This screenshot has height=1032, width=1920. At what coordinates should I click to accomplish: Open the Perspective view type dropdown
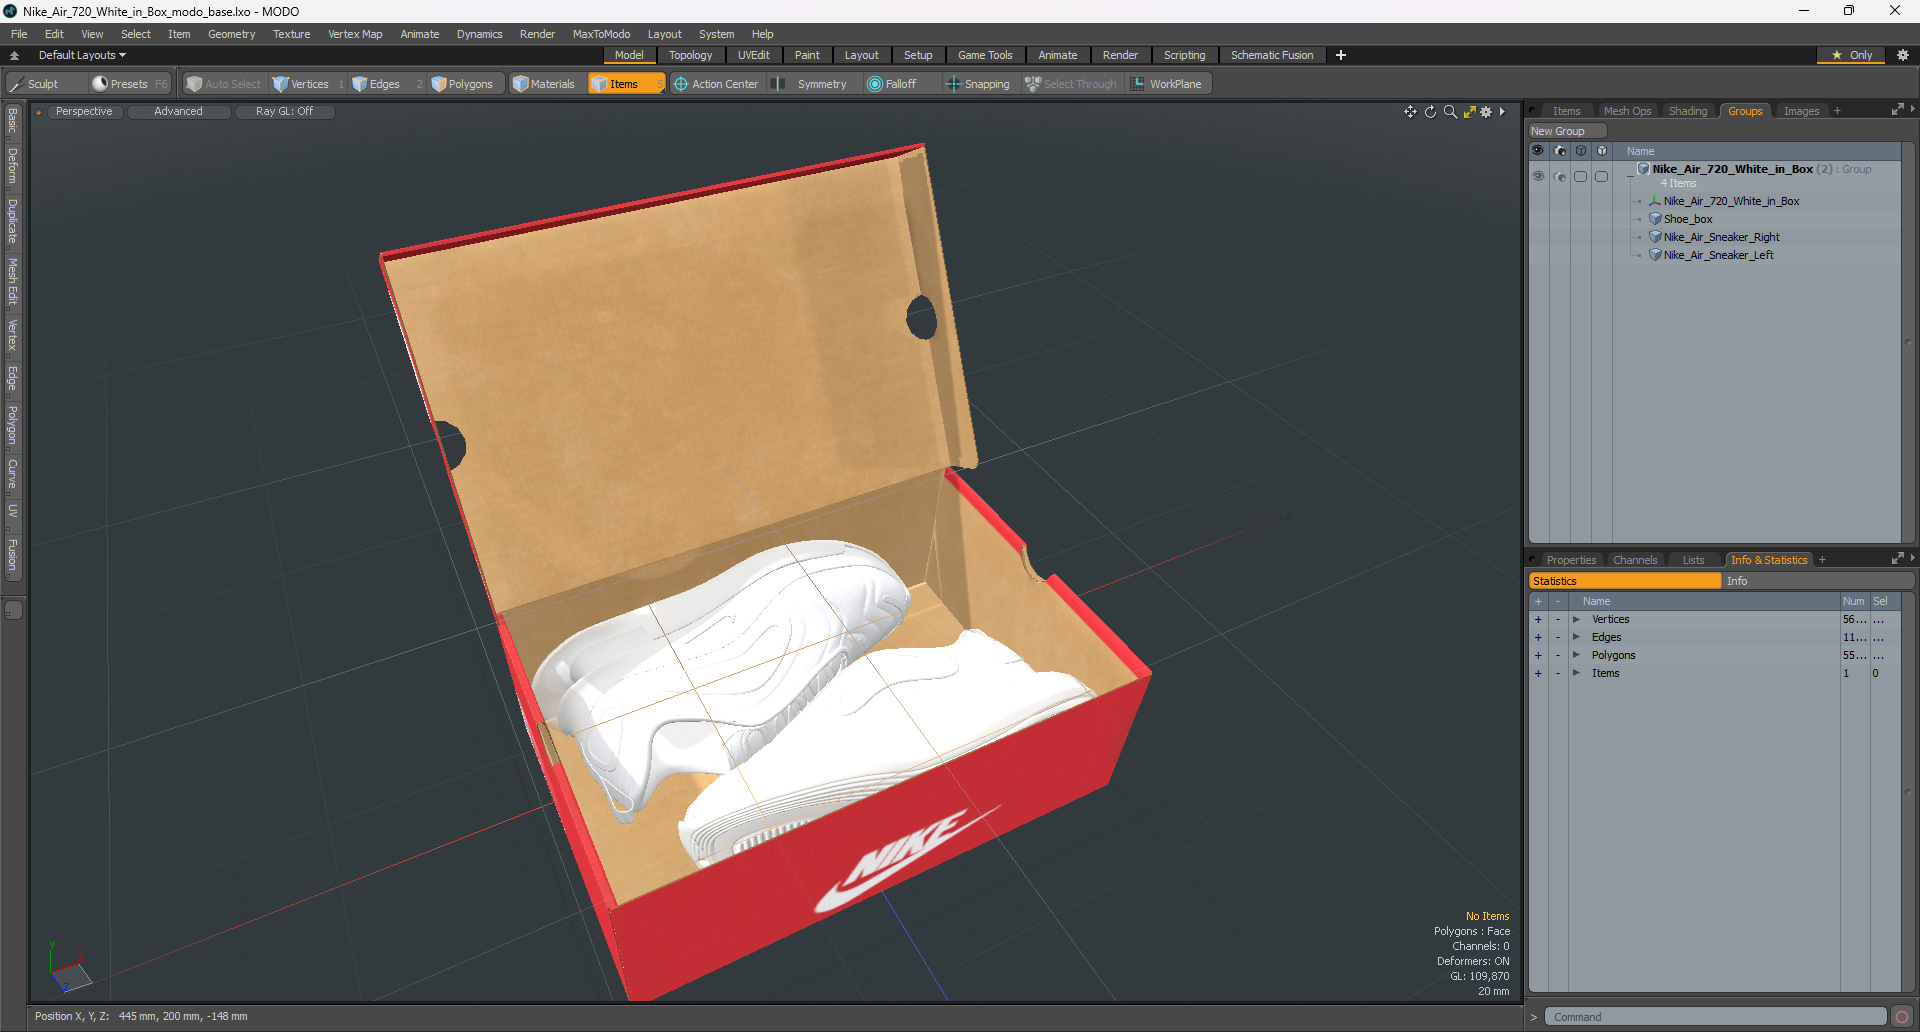coord(84,111)
